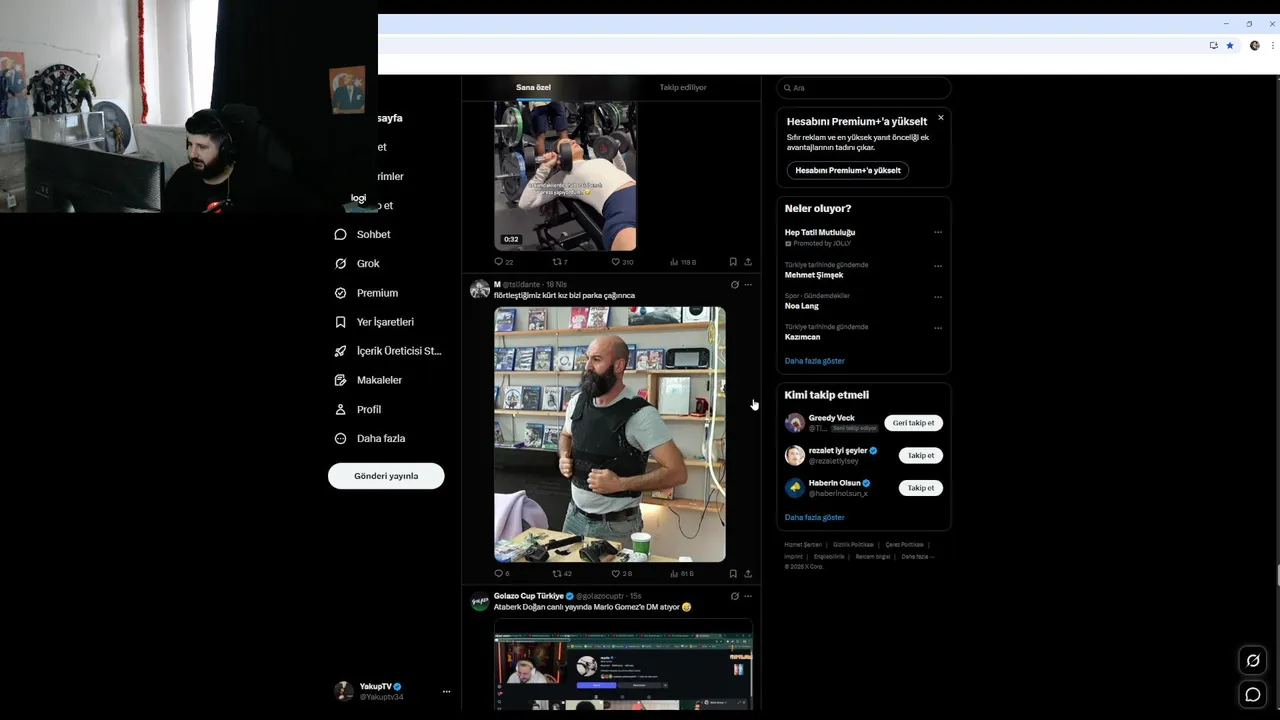
Task: Open the Golazo Cup Türkiye post screenshot image
Action: point(623,664)
